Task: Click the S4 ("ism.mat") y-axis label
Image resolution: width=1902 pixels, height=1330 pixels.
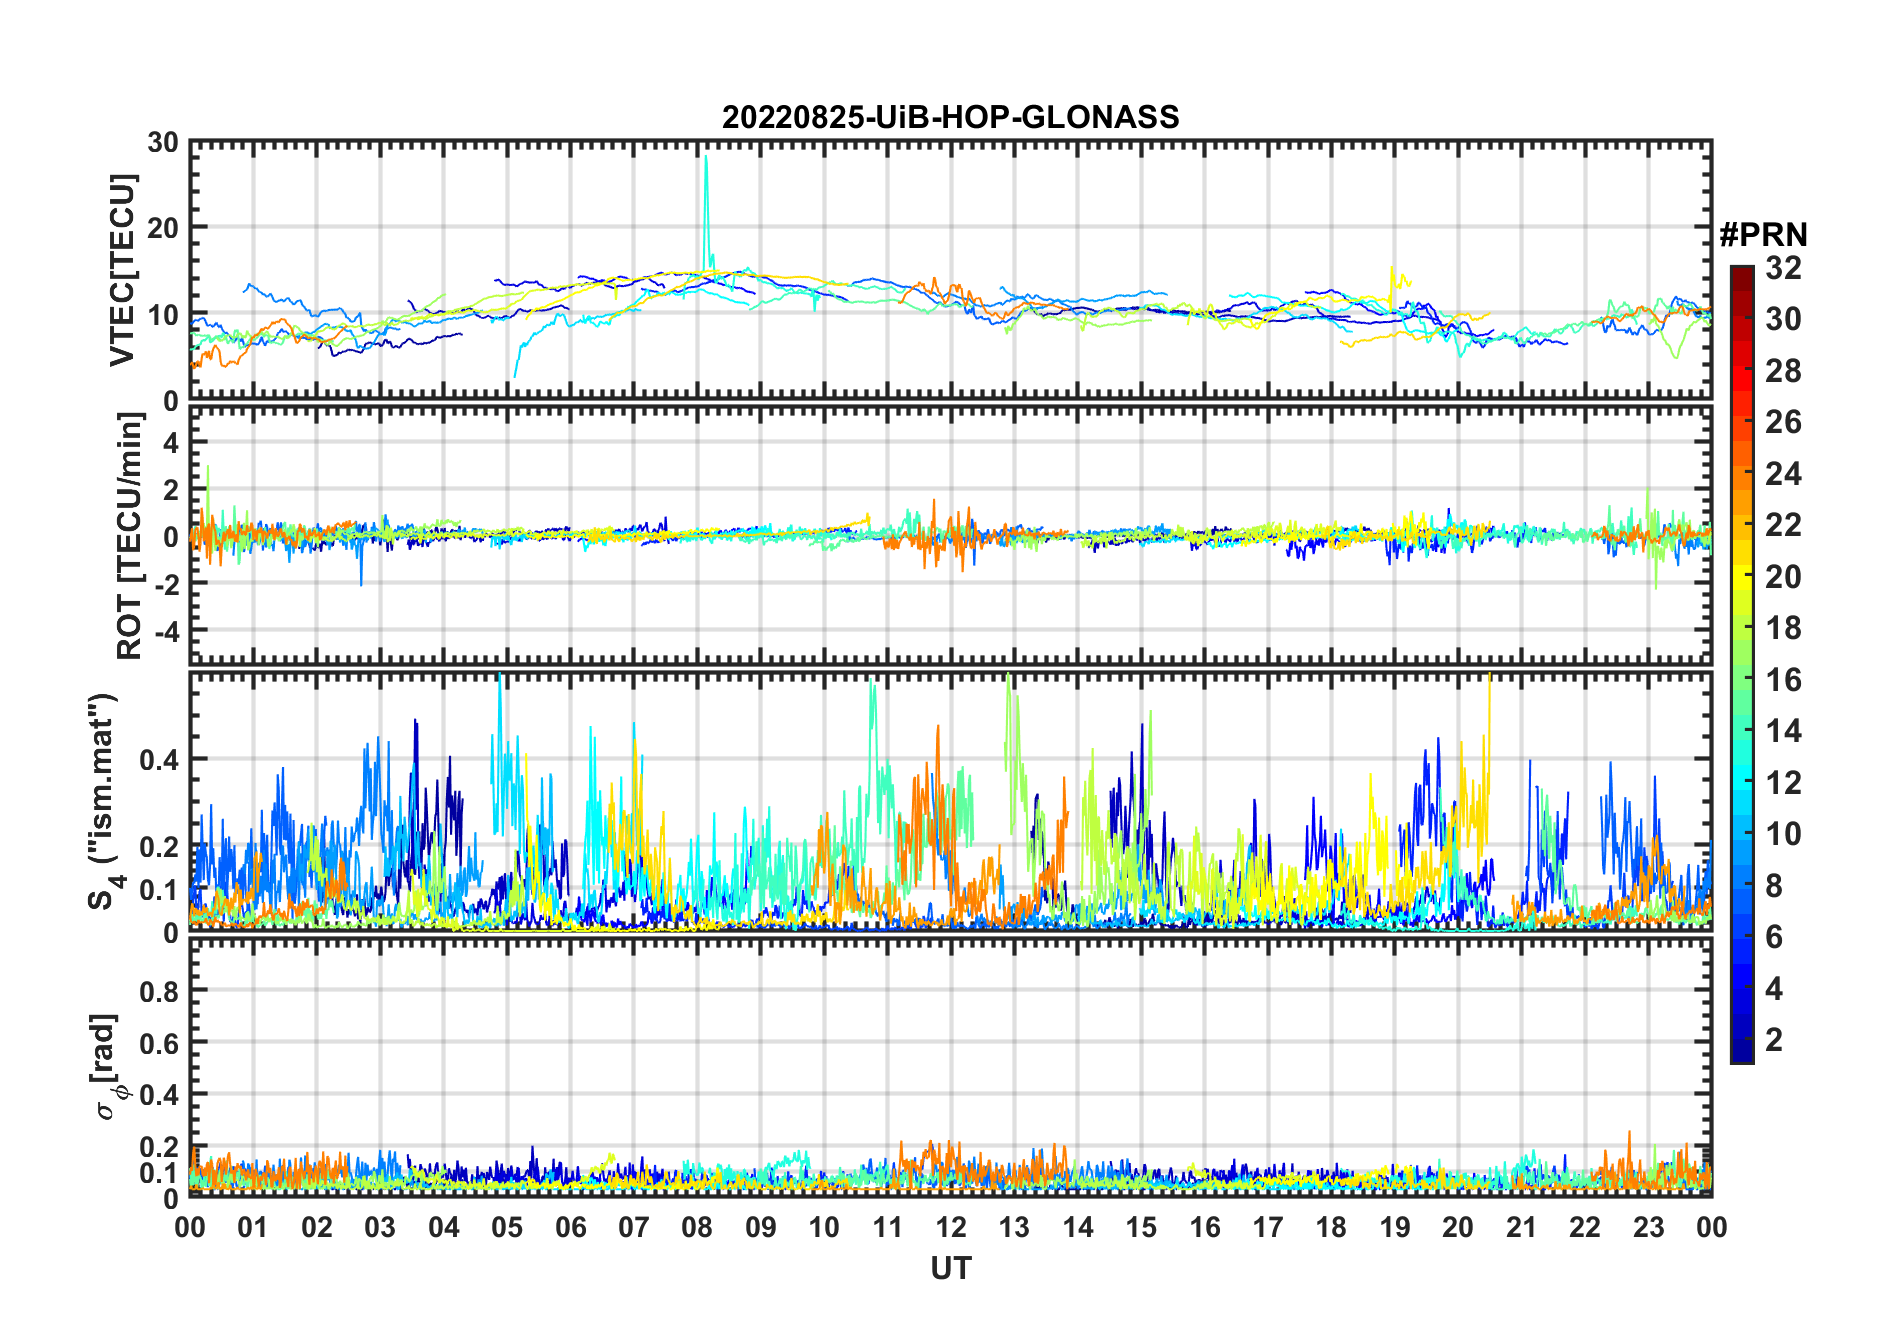Action: 104,801
